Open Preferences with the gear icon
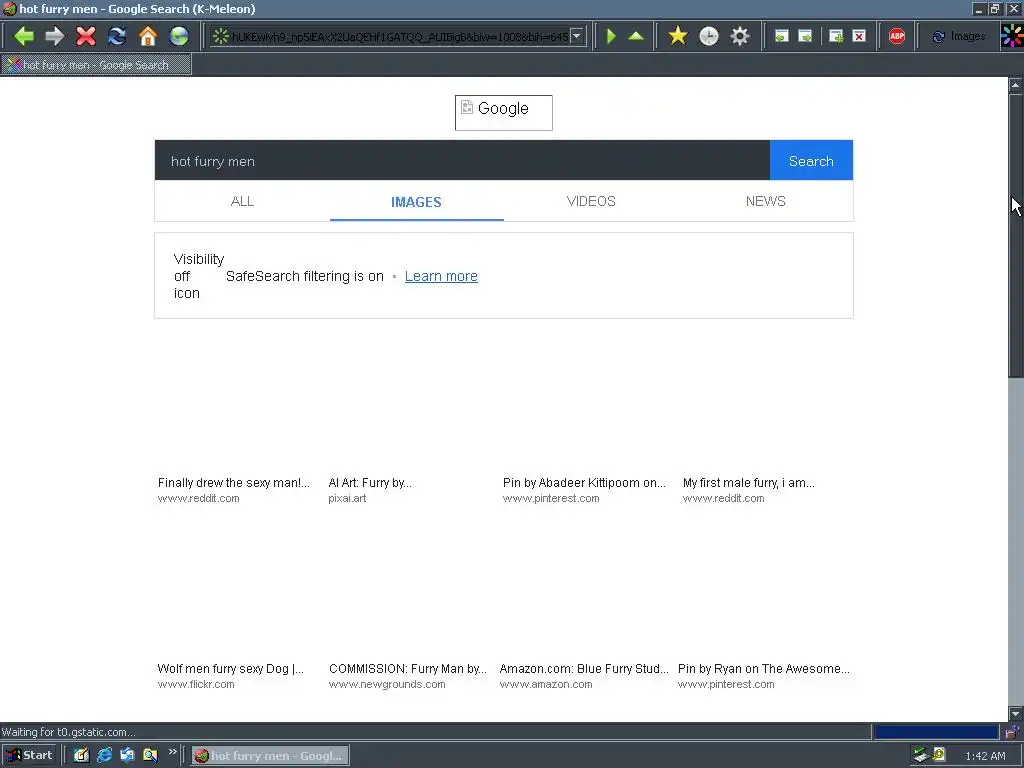The image size is (1024, 768). point(739,36)
